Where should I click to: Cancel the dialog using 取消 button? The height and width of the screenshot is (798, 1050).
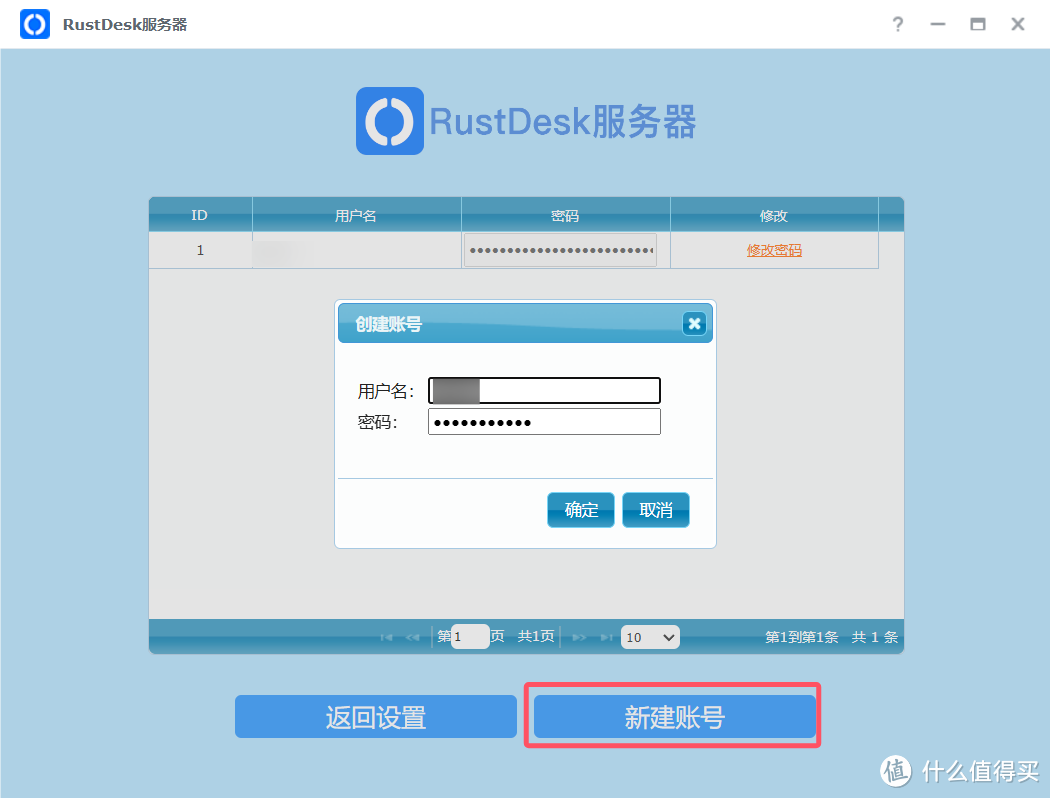coord(655,510)
